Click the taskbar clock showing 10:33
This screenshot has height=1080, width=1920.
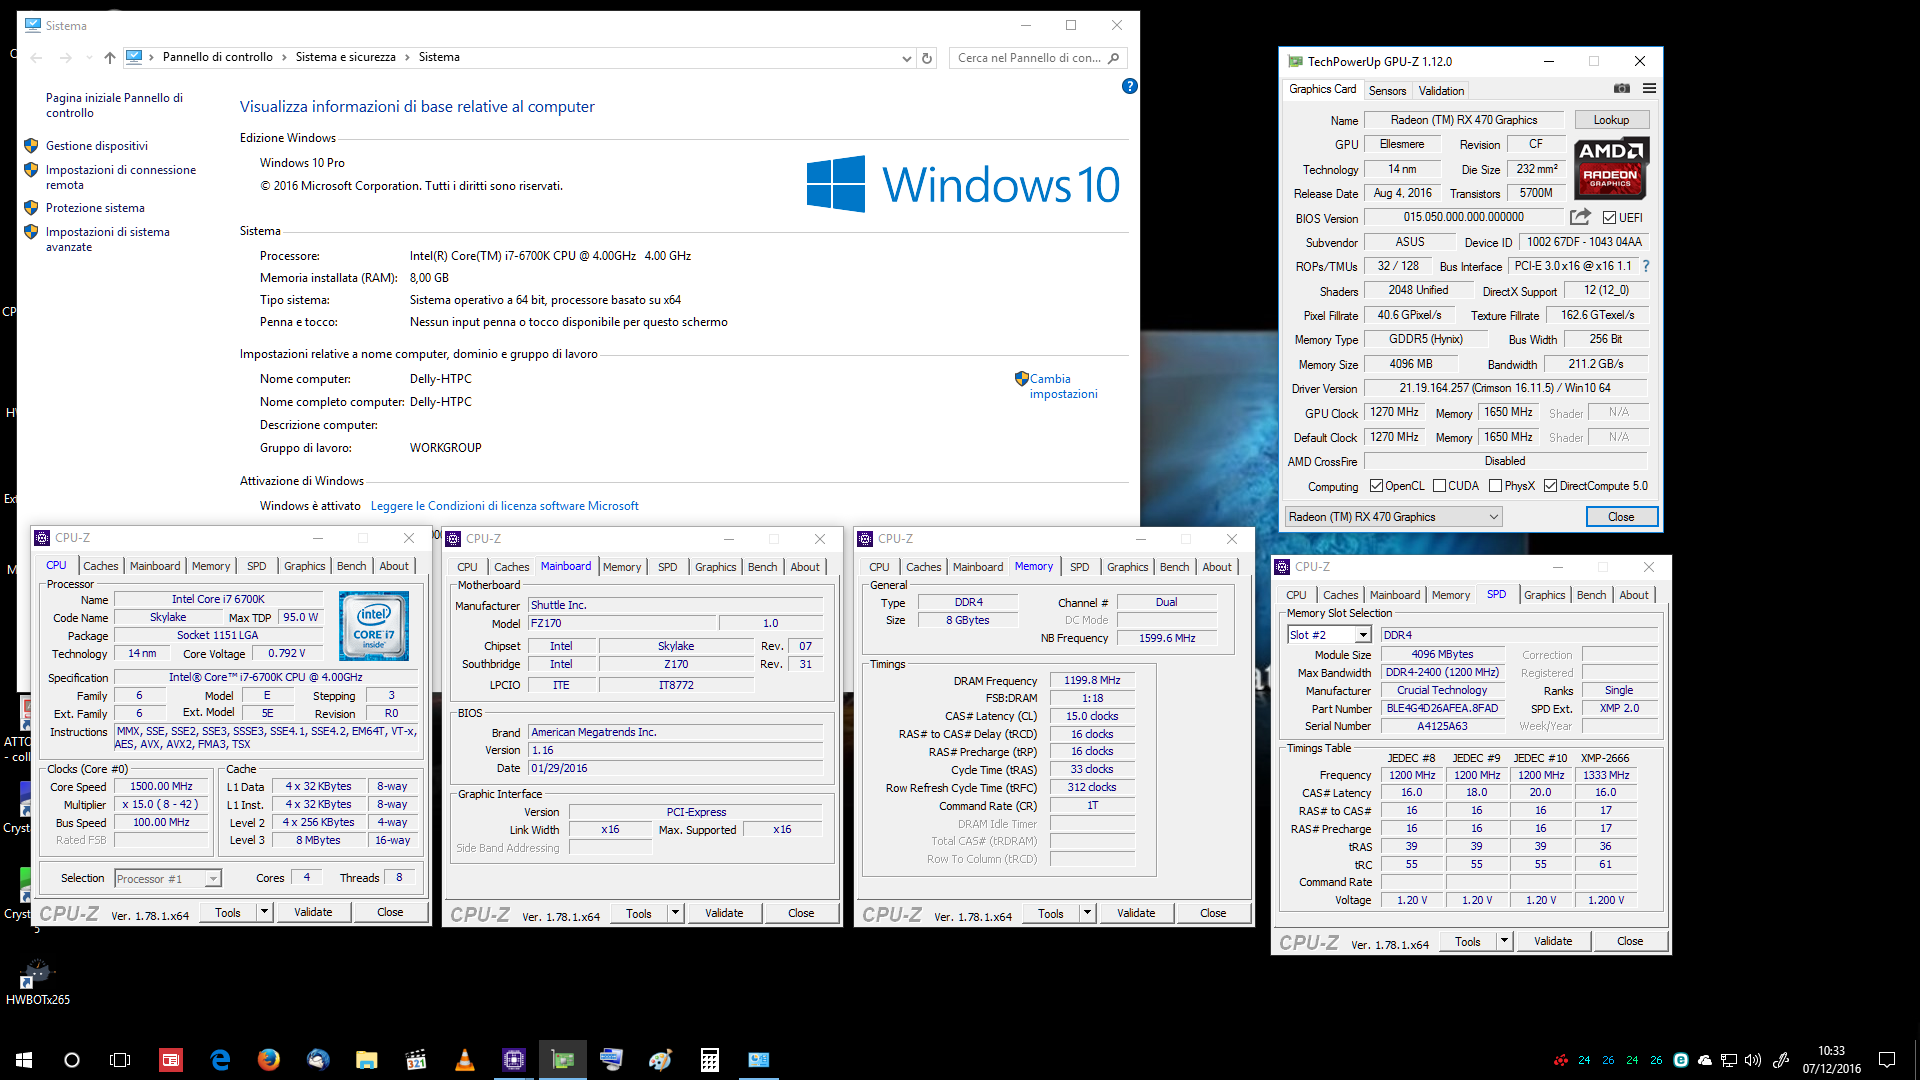[1831, 1060]
